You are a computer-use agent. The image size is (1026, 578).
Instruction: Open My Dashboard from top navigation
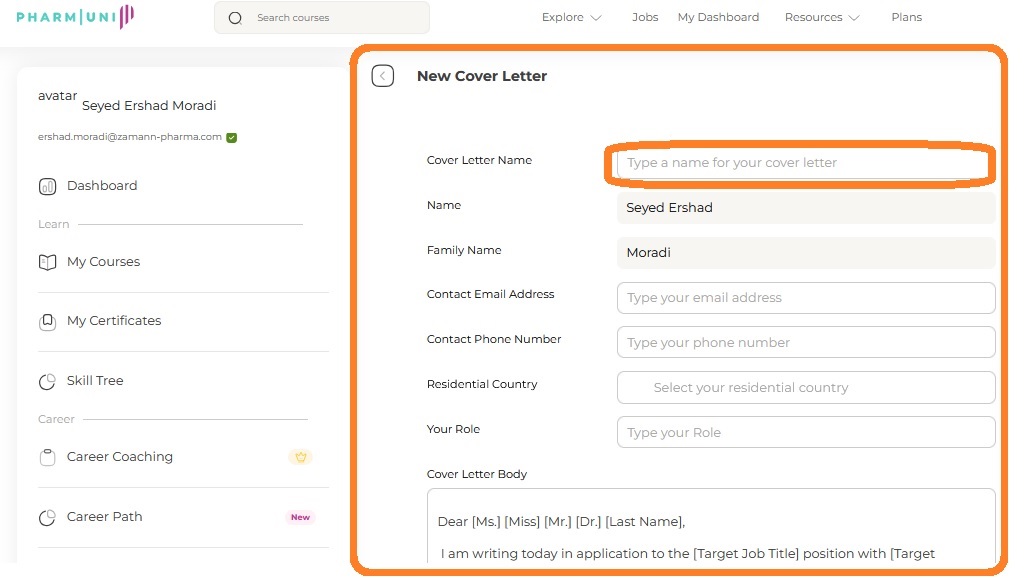pos(718,17)
